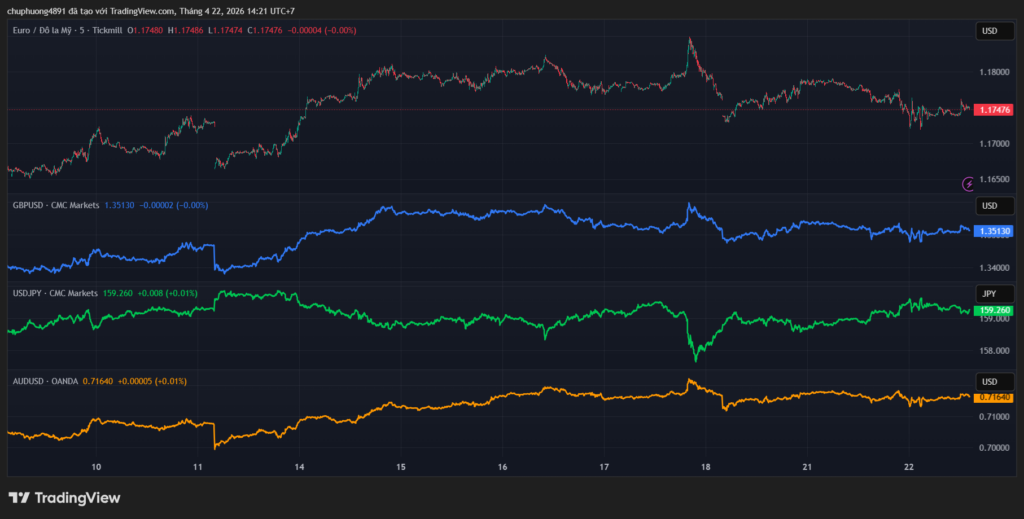The height and width of the screenshot is (519, 1024).
Task: Select the AUDUSD OANDA legend label
Action: coord(45,381)
